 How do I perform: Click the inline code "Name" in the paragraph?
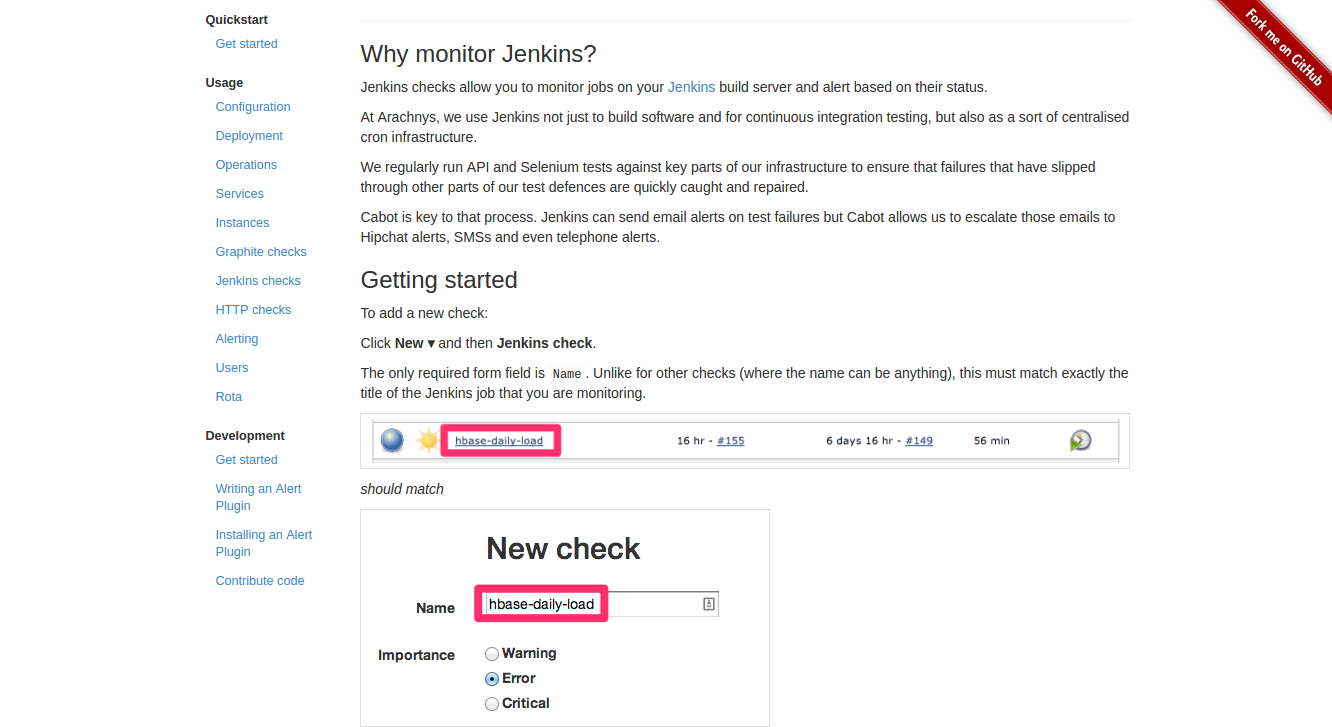pyautogui.click(x=567, y=374)
